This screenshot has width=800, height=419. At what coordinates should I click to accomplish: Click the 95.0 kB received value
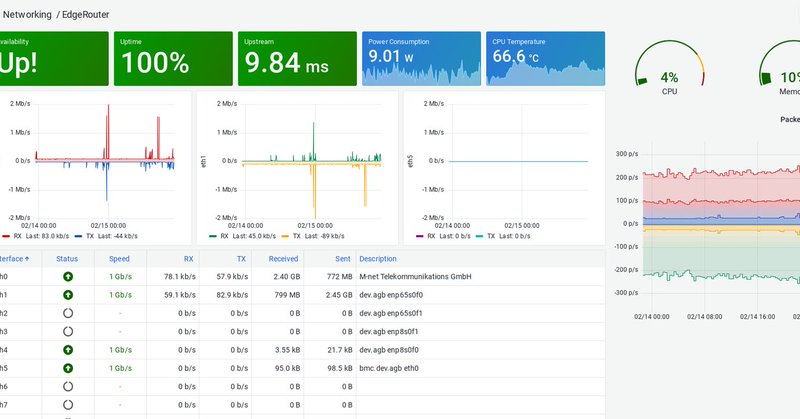(x=287, y=368)
